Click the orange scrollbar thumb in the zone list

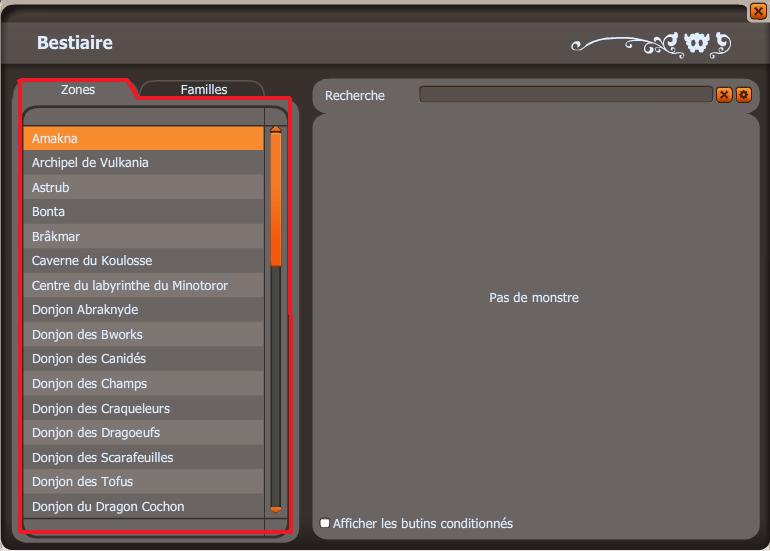(x=276, y=200)
